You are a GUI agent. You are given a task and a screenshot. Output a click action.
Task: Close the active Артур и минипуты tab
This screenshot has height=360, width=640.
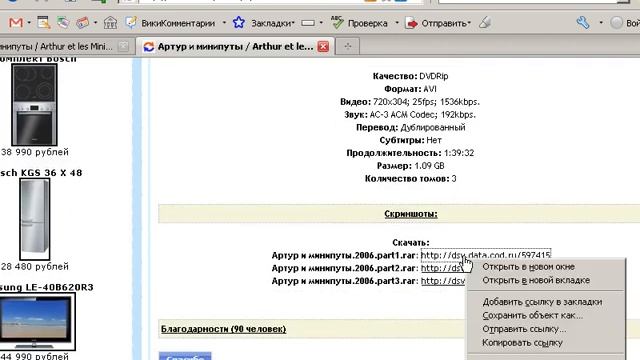(323, 47)
